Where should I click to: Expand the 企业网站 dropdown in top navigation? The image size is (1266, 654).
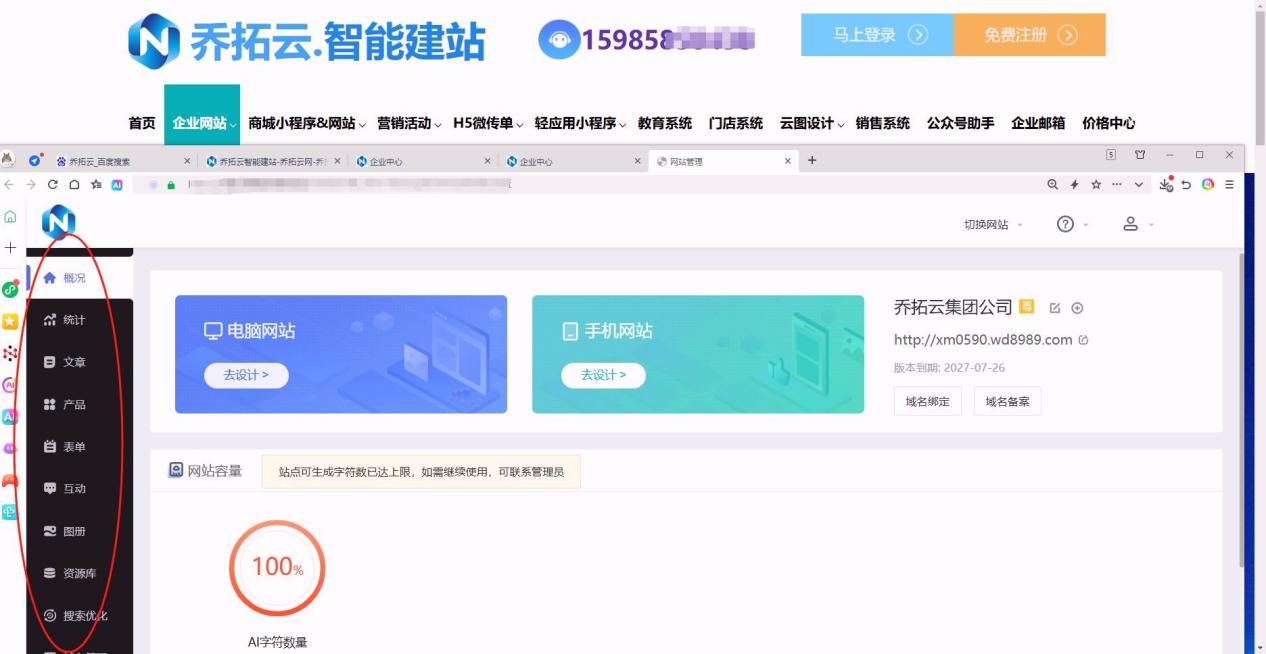click(x=202, y=123)
